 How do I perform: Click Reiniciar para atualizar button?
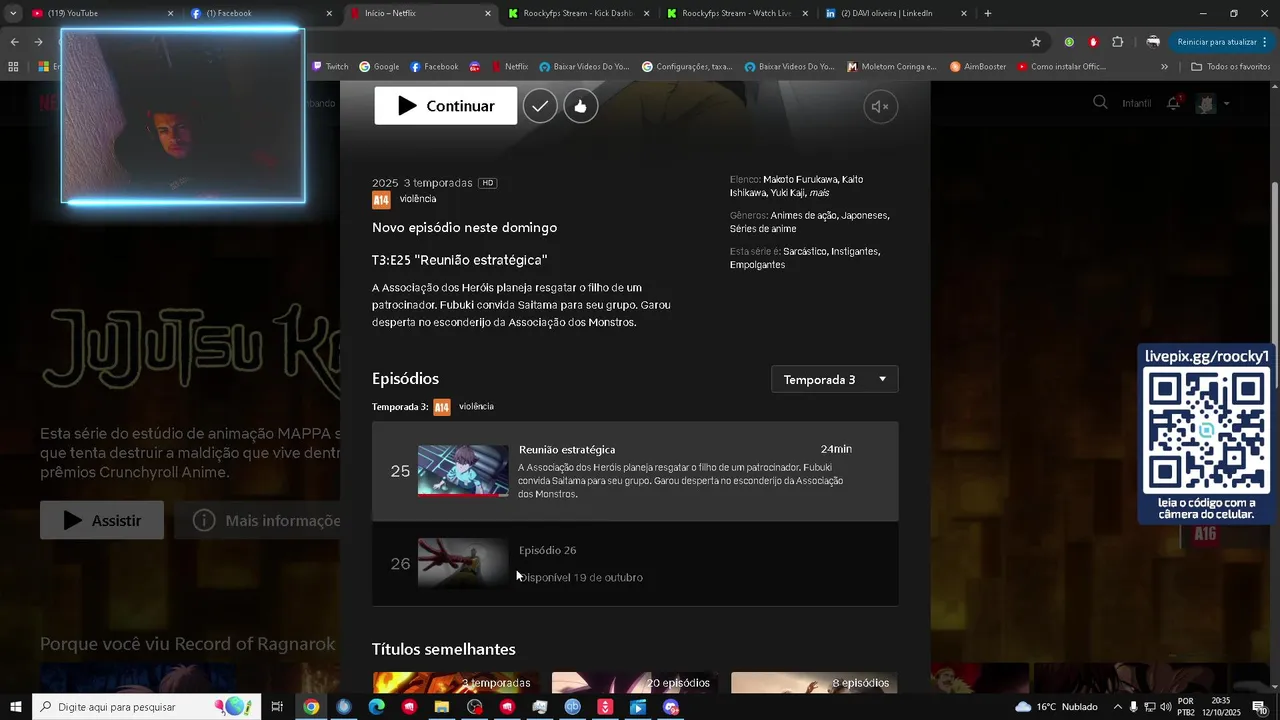1223,42
